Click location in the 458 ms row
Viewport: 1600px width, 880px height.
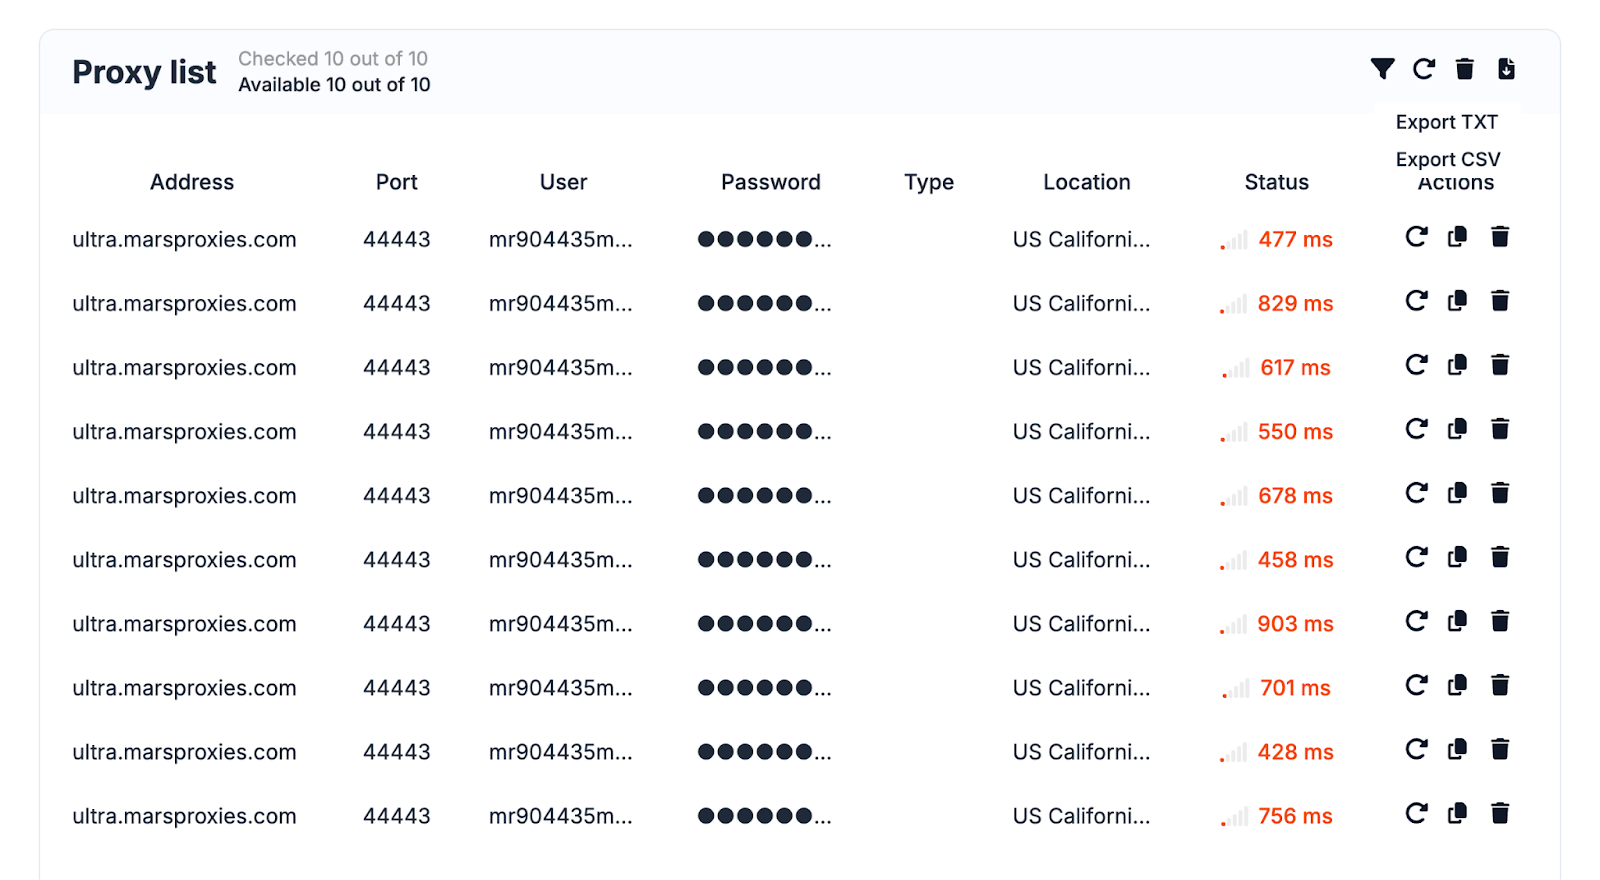(x=1082, y=560)
